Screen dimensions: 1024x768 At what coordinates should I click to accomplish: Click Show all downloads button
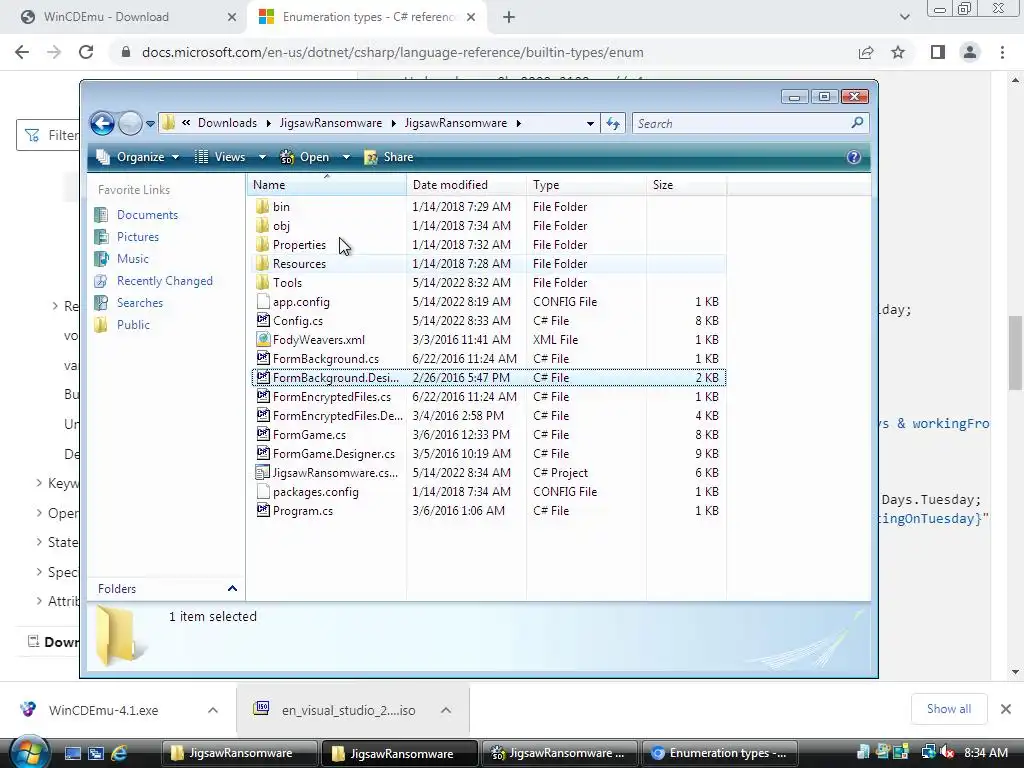[x=949, y=709]
